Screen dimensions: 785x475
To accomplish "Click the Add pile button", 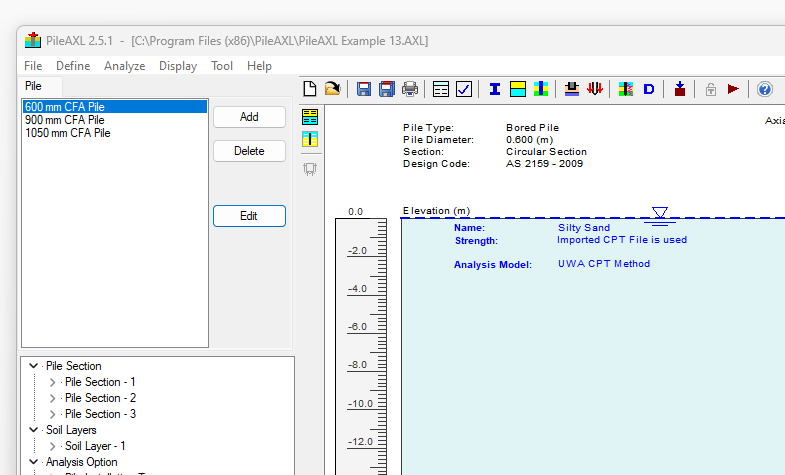I will [249, 117].
